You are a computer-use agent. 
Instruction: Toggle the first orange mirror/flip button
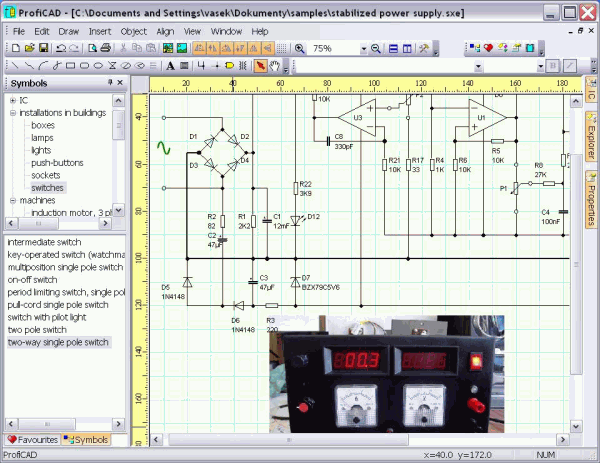tap(199, 49)
